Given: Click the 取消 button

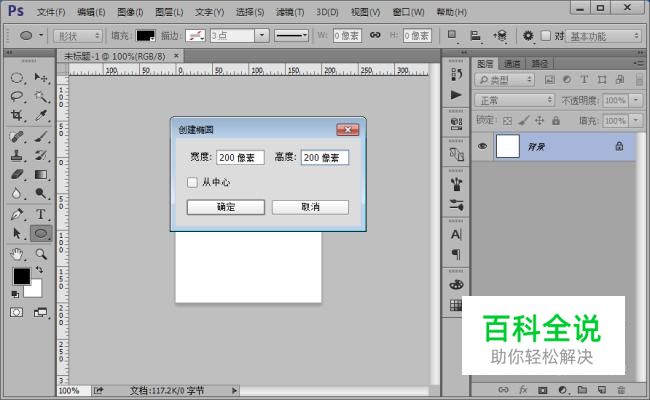Looking at the screenshot, I should tap(310, 207).
